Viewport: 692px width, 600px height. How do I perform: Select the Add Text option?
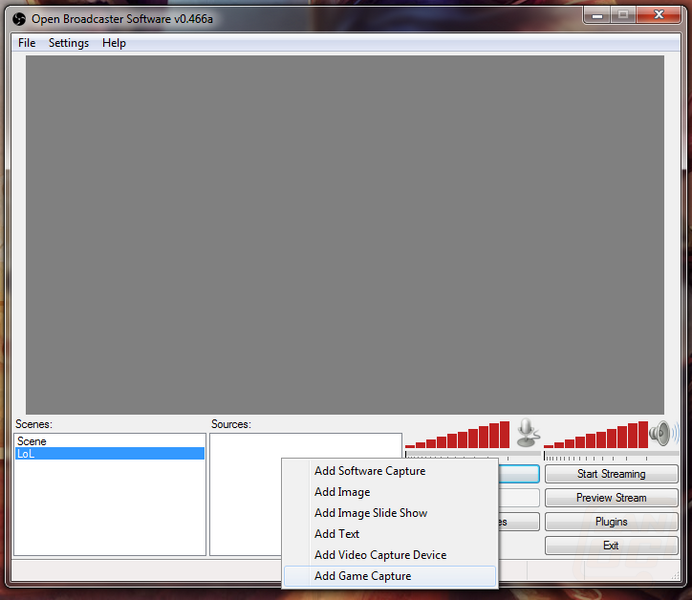[337, 534]
